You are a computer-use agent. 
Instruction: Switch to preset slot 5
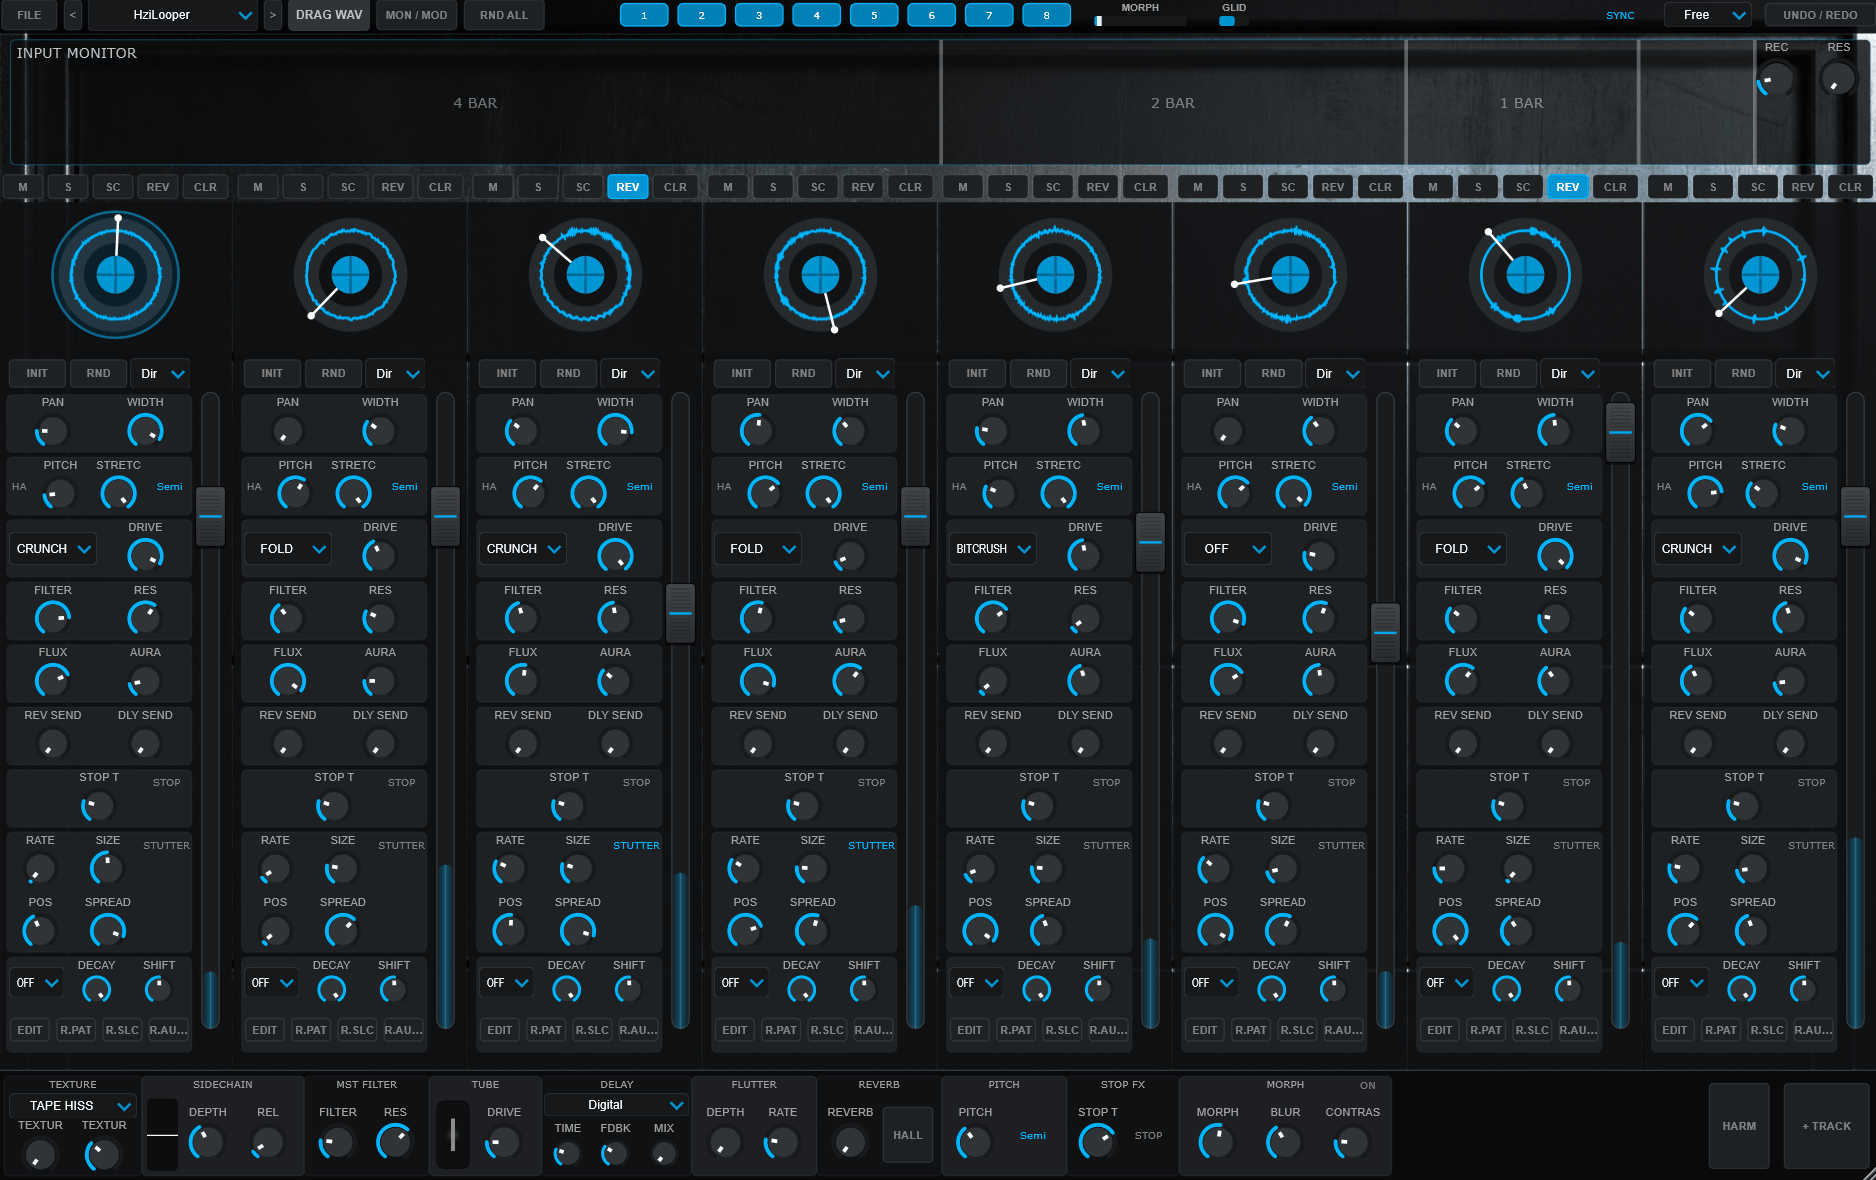point(873,14)
